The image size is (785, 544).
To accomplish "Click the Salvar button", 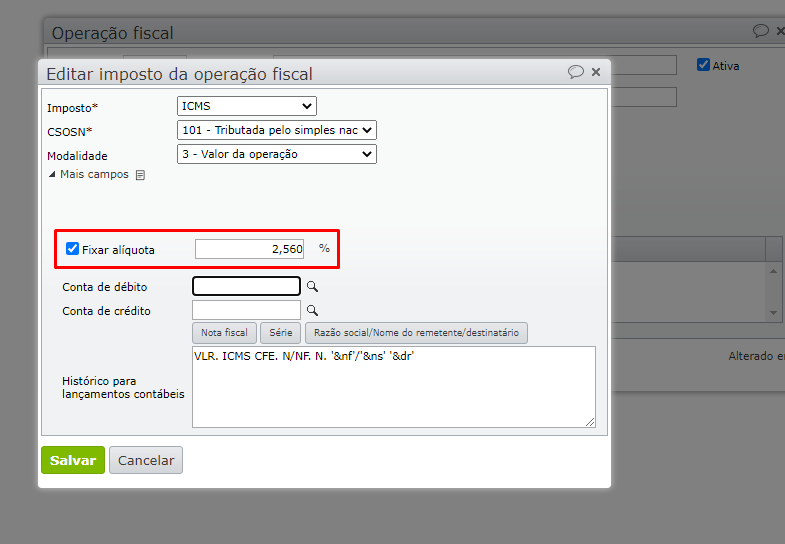I will pyautogui.click(x=73, y=460).
